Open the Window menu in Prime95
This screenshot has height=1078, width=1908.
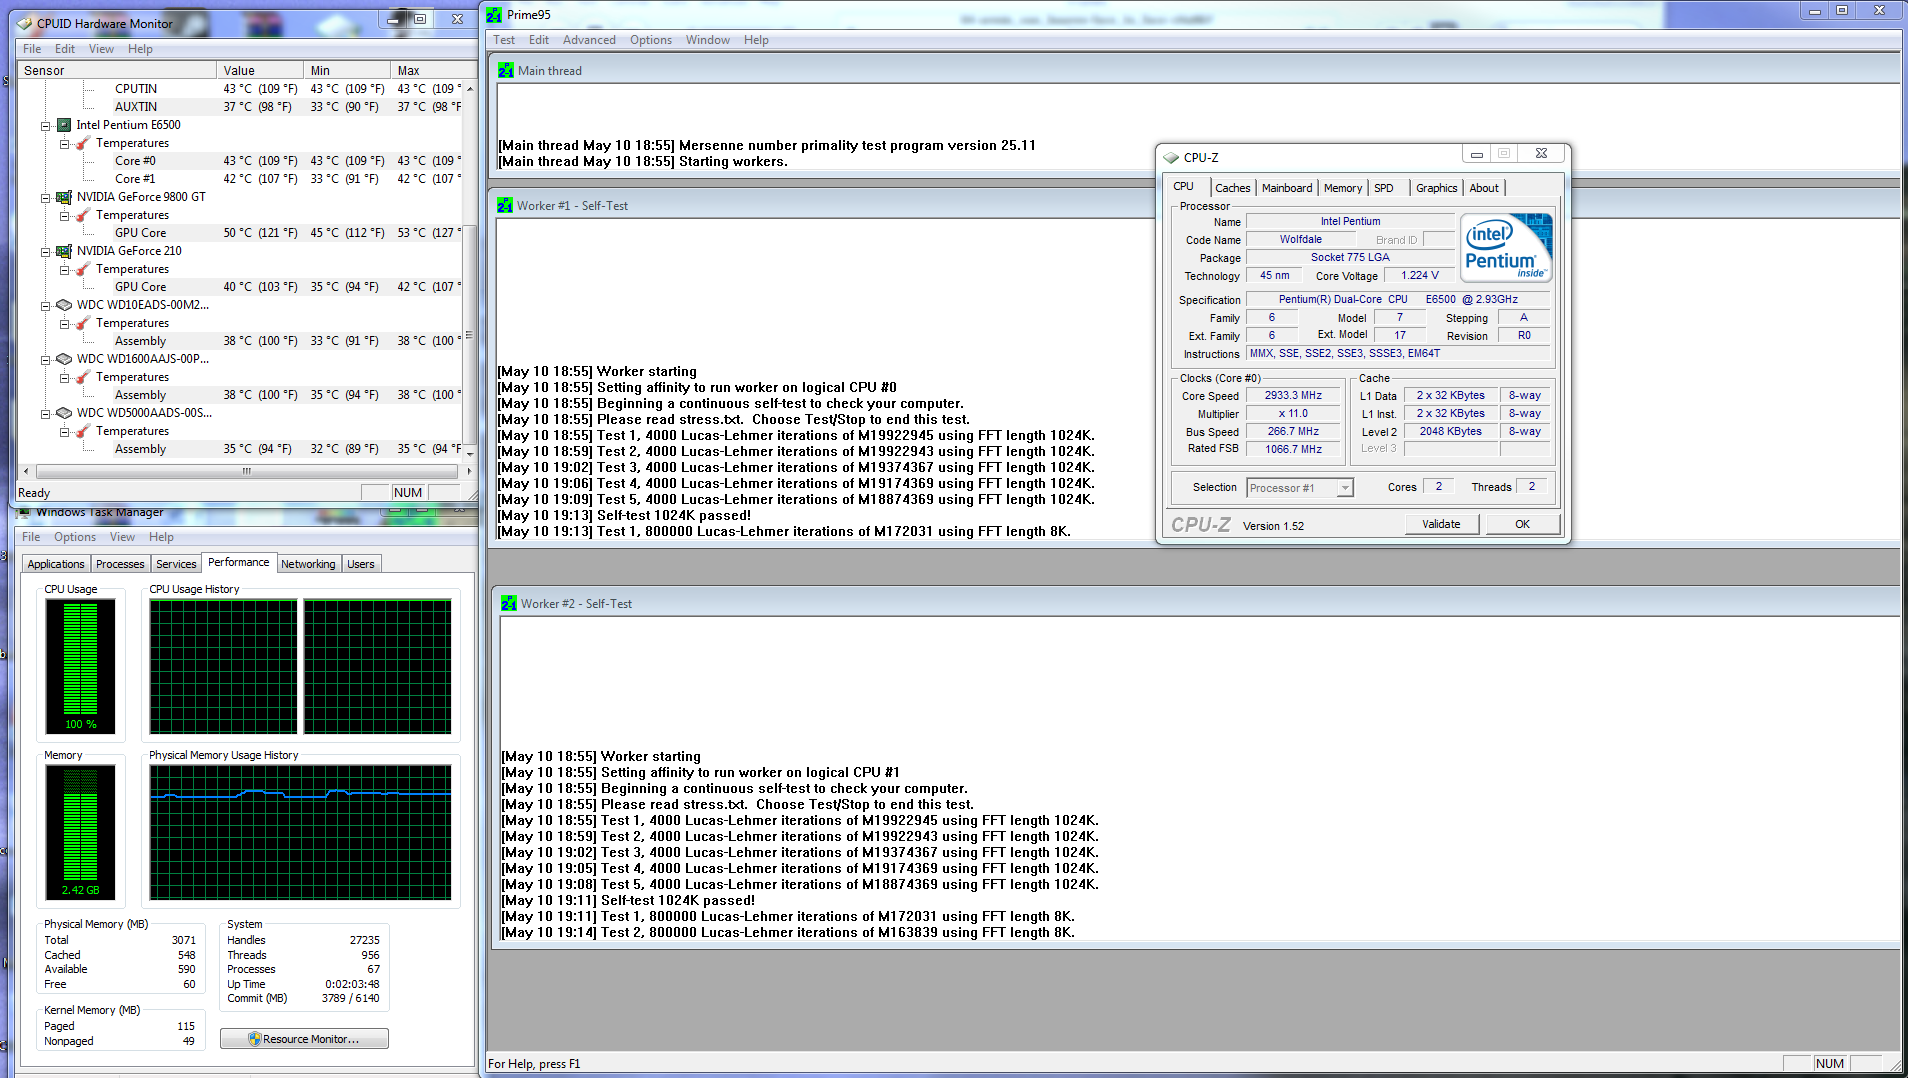pos(707,40)
